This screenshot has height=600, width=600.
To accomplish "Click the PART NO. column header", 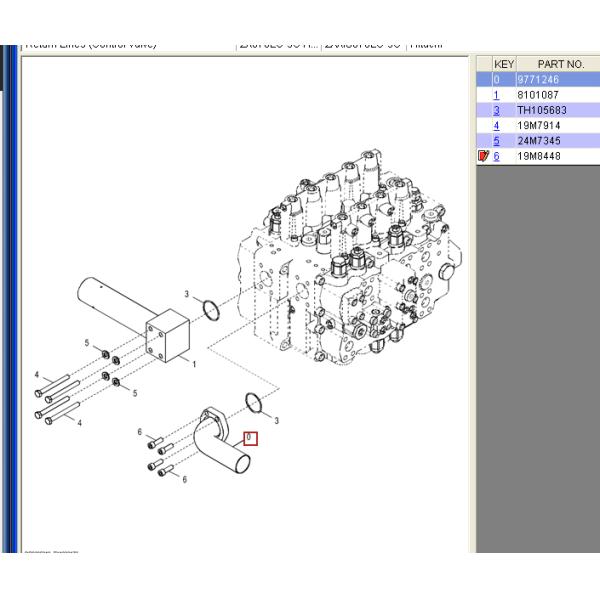I will click(x=559, y=64).
